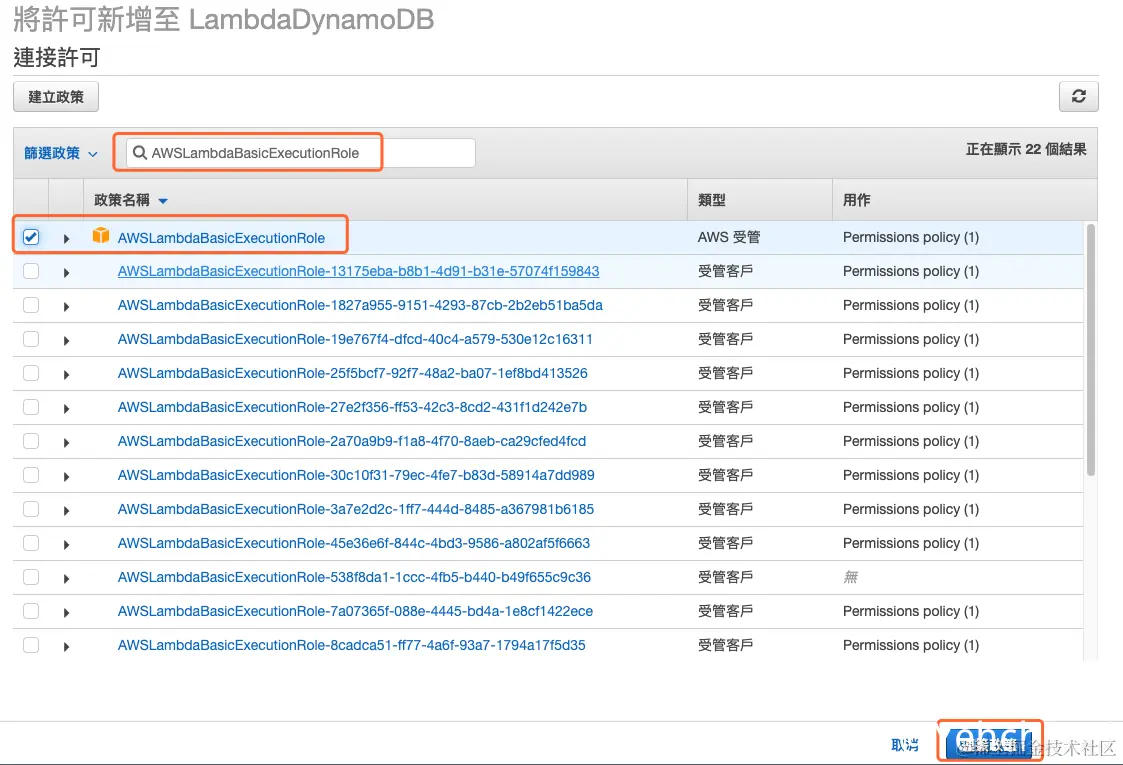This screenshot has height=765, width=1123.
Task: Open policy link AWSLambdaBasicExecutionRole-25f5bcf7-92f7-48a2-ba07-1ef8bd413526
Action: click(352, 373)
